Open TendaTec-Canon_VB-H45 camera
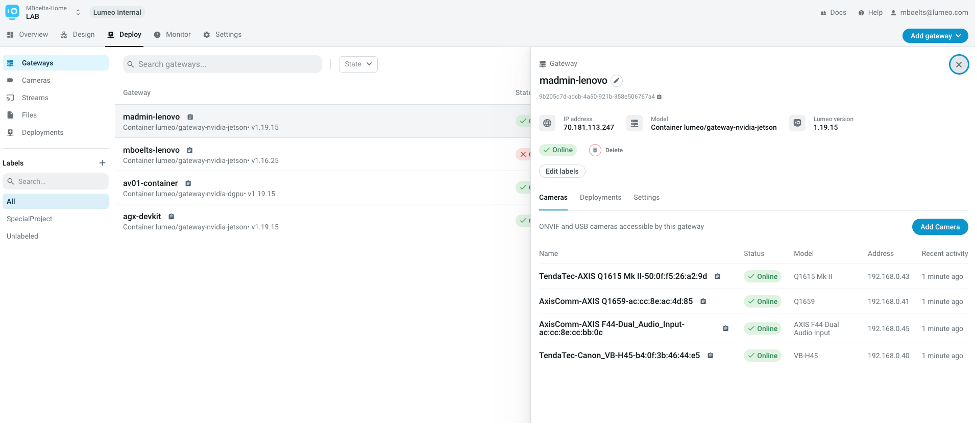The height and width of the screenshot is (424, 977). tap(619, 355)
